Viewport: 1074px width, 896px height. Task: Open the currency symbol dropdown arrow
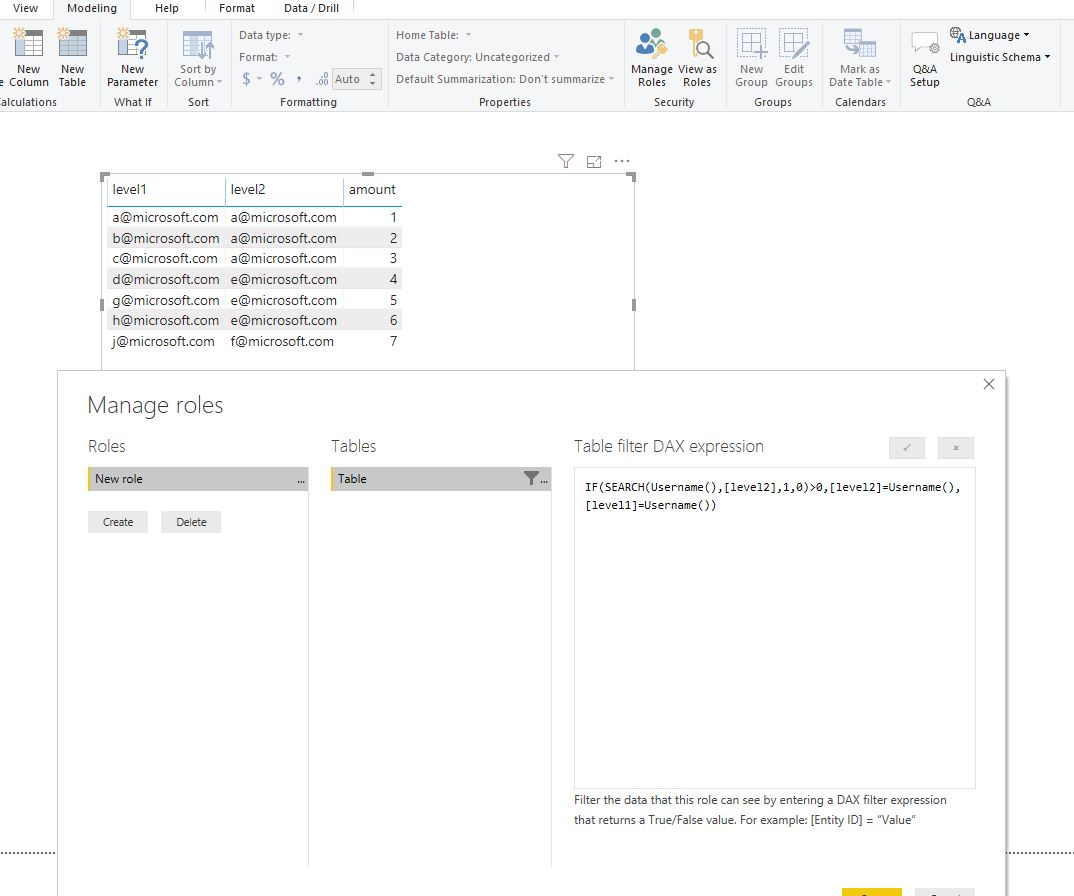(260, 79)
